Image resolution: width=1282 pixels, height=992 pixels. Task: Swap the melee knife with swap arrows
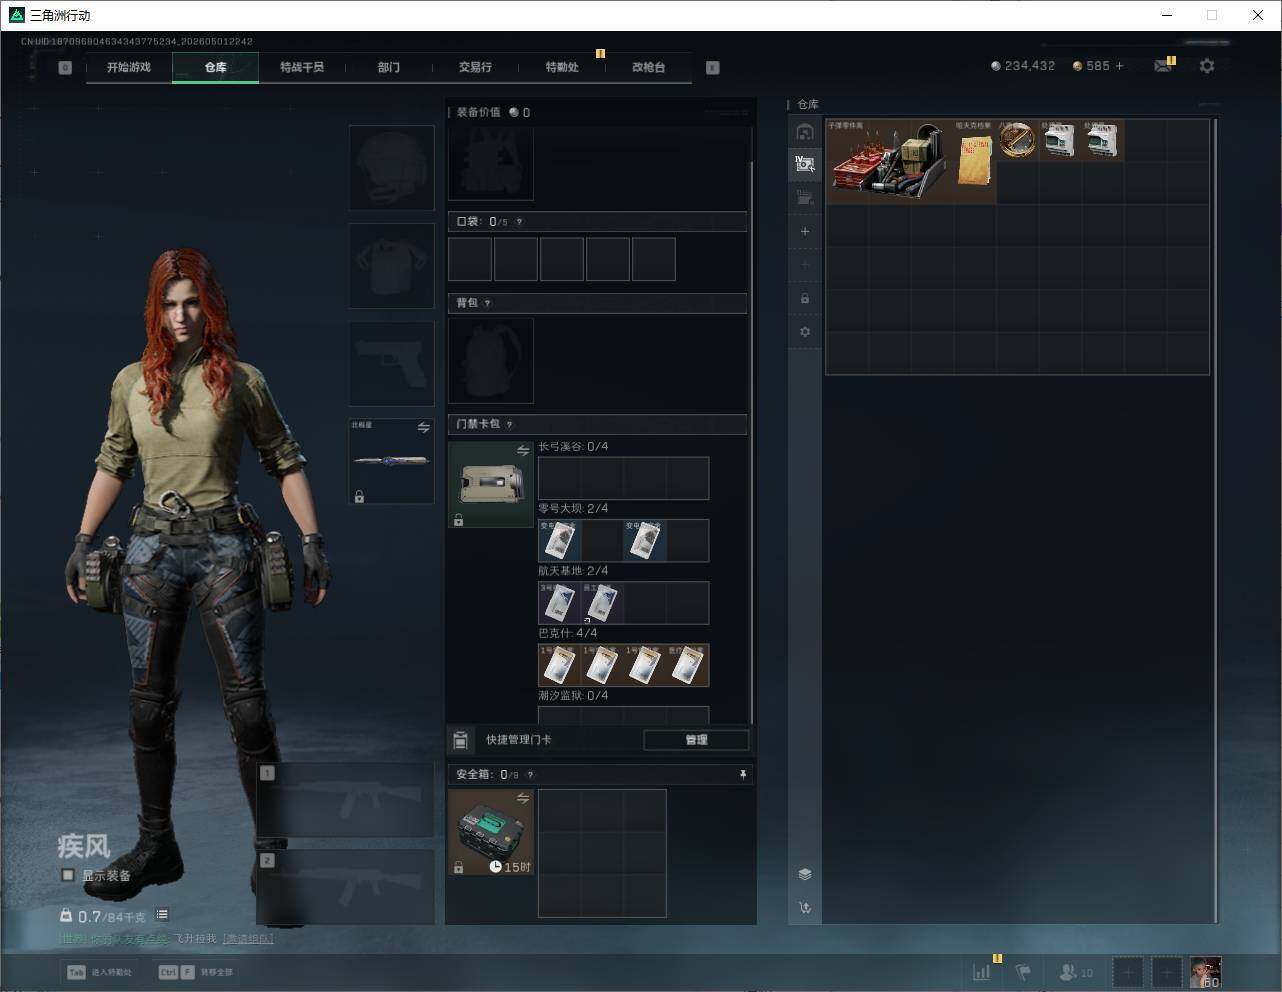tap(424, 428)
